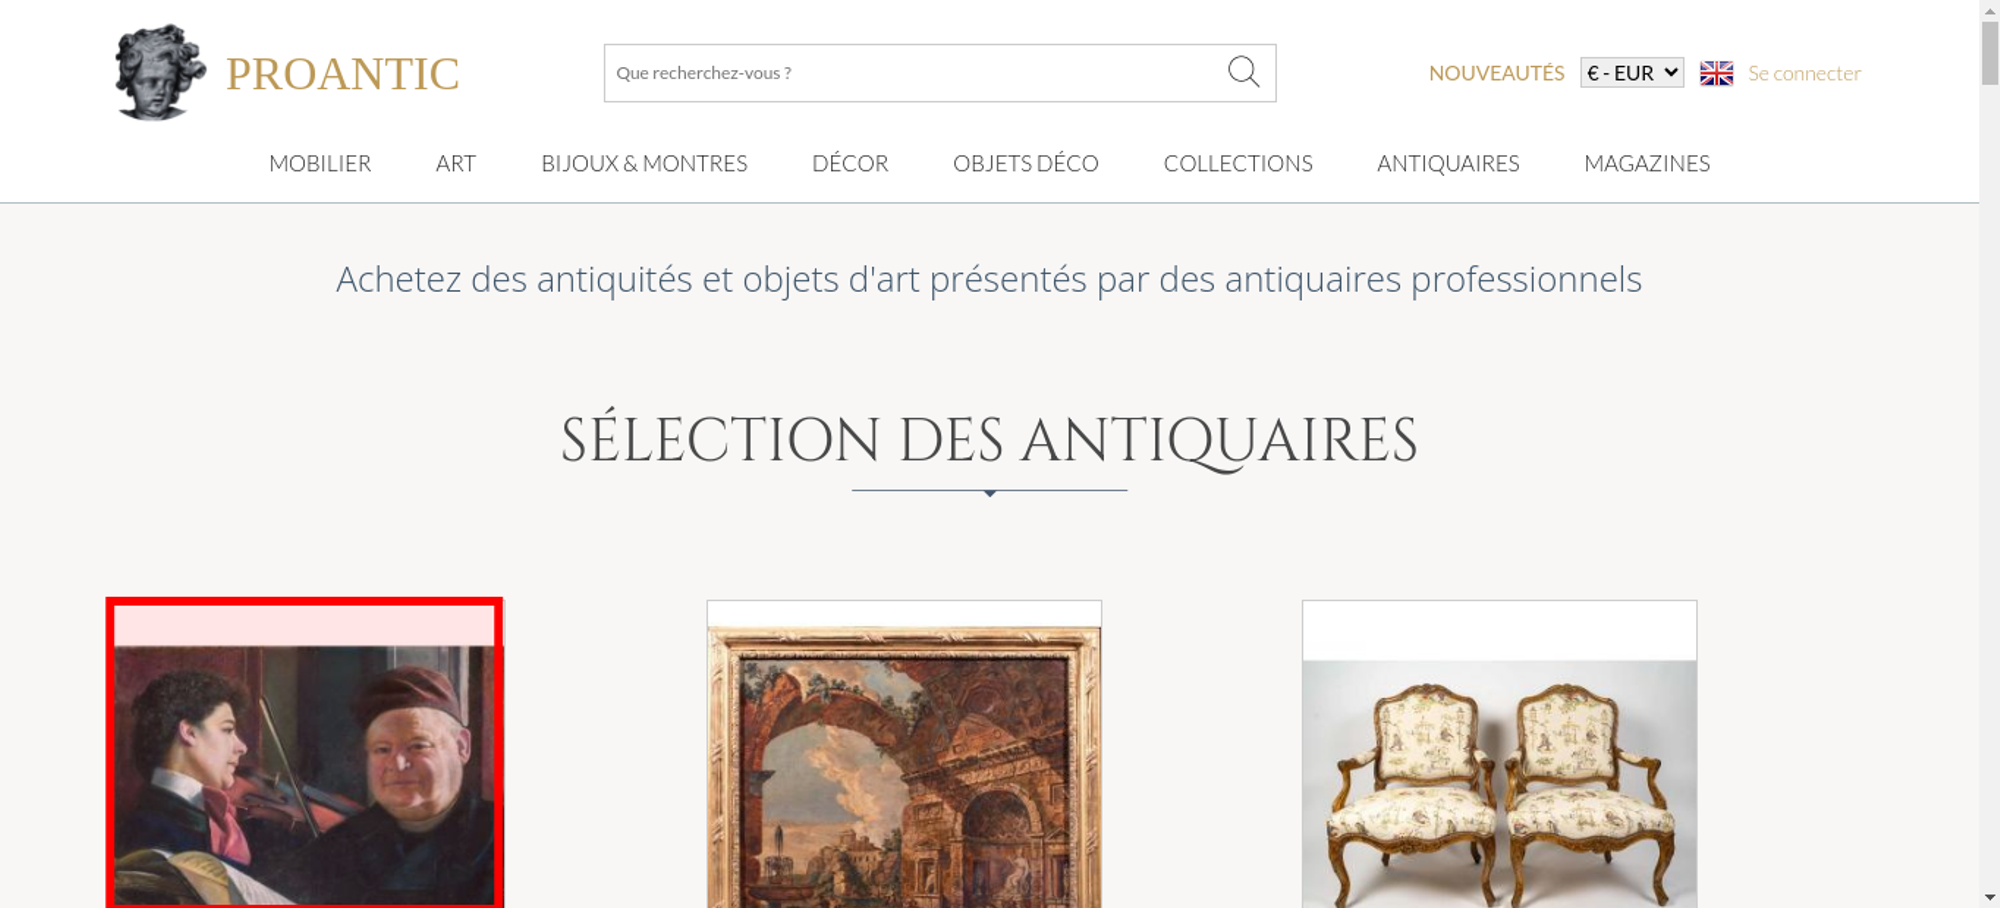The height and width of the screenshot is (908, 2000).
Task: Open the Magazines menu
Action: (1647, 163)
